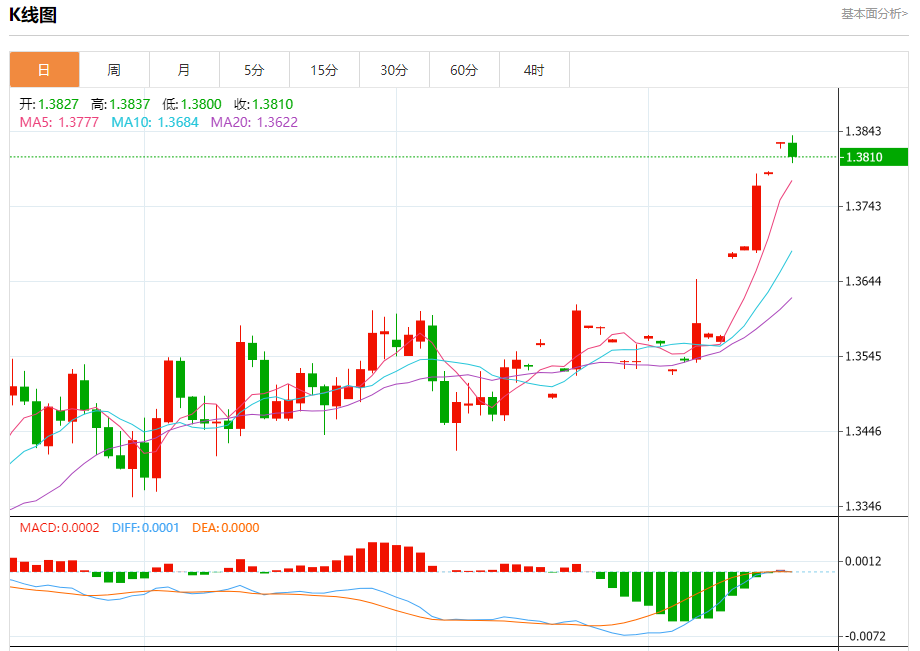Click the 开:1.3827 open value
The width and height of the screenshot is (920, 651).
click(x=49, y=104)
